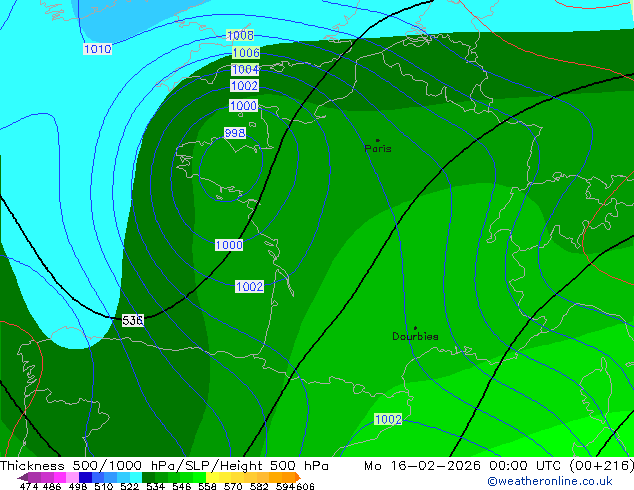Viewport: 634px width, 490px height.
Task: Click the right arrow tip of color scale
Action: (298, 477)
